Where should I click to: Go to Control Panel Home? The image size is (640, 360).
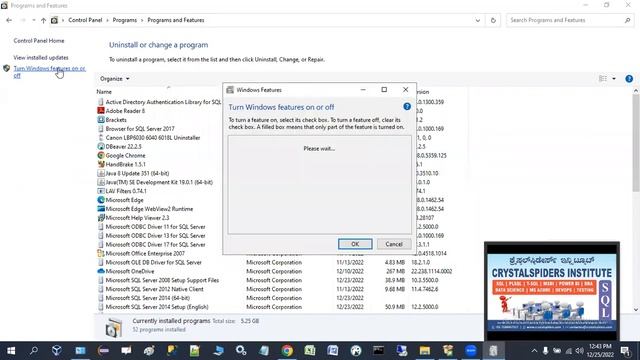click(39, 41)
